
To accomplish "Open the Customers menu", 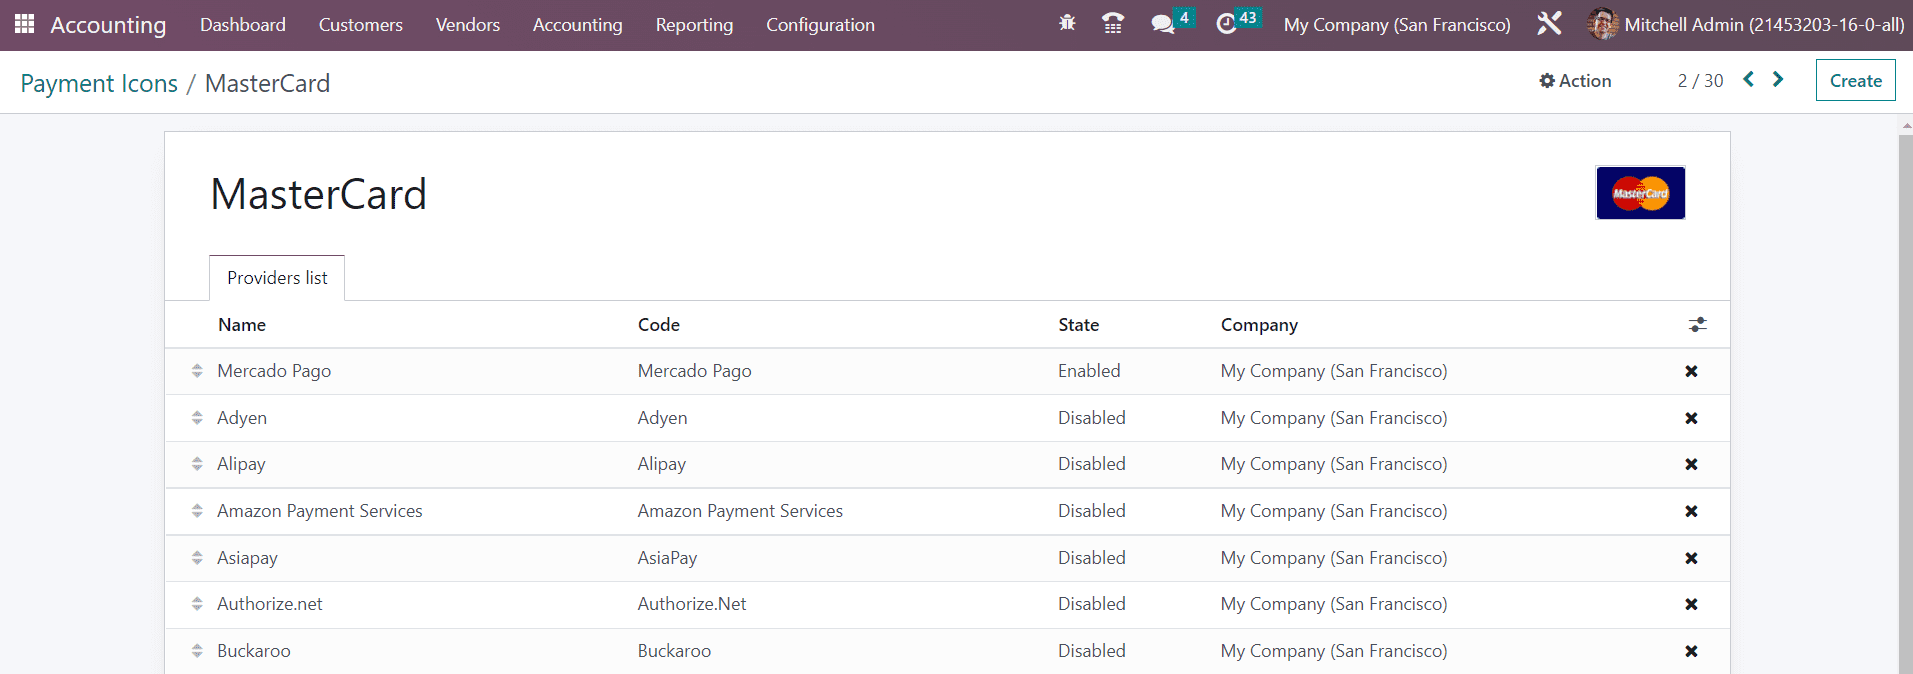I will click(x=361, y=24).
